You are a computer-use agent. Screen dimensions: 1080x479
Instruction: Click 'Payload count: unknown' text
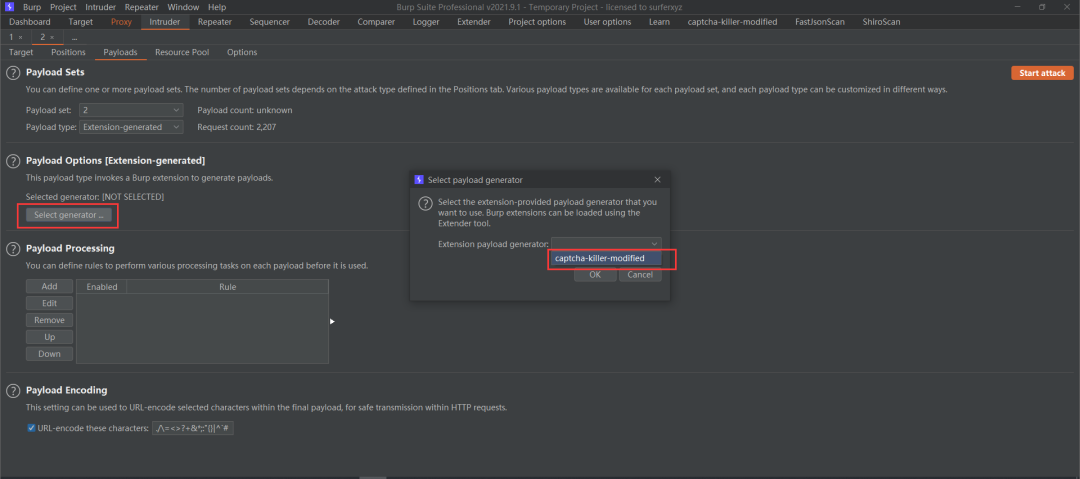245,110
